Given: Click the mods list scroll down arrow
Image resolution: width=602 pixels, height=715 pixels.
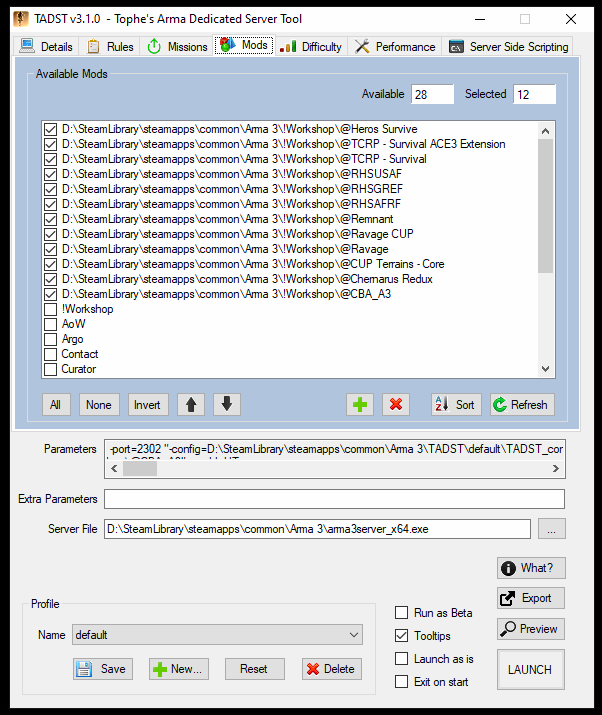Looking at the screenshot, I should (545, 368).
